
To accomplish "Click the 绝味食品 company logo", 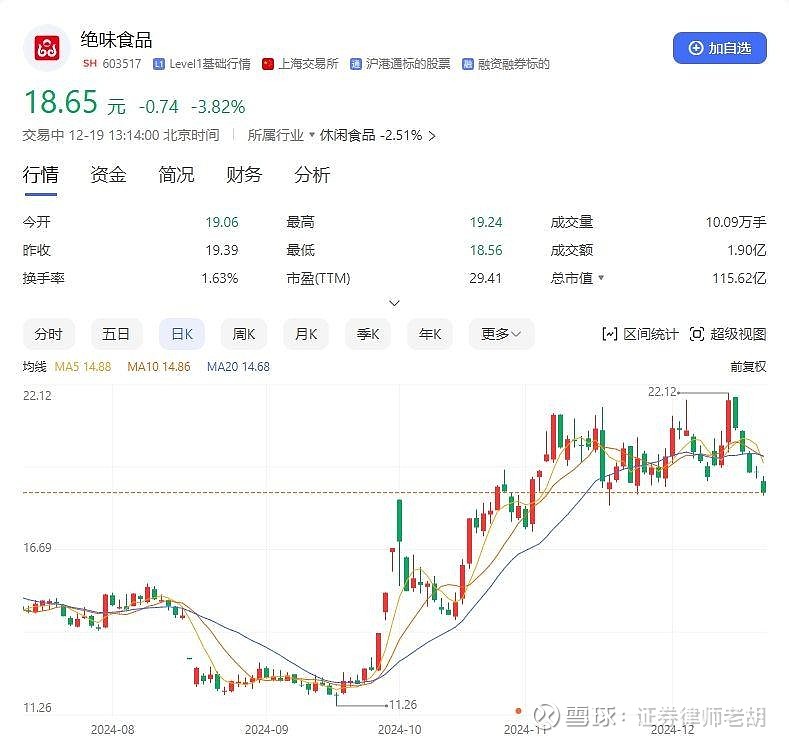I will 47,48.
